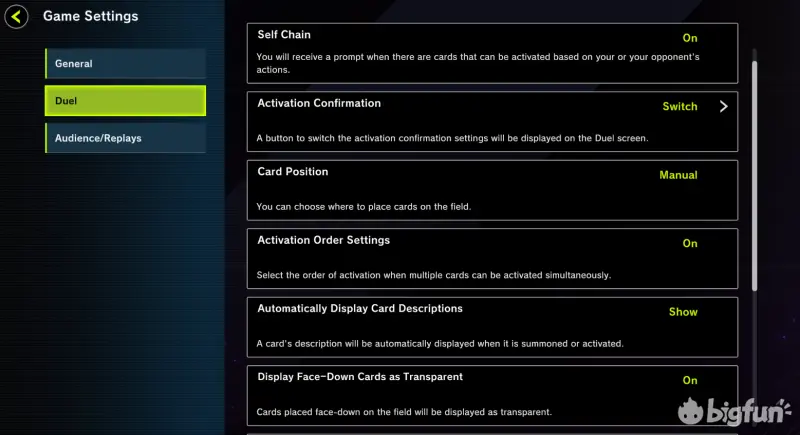Toggle the Self Chain On value
Image resolution: width=800 pixels, height=435 pixels.
[x=689, y=38]
